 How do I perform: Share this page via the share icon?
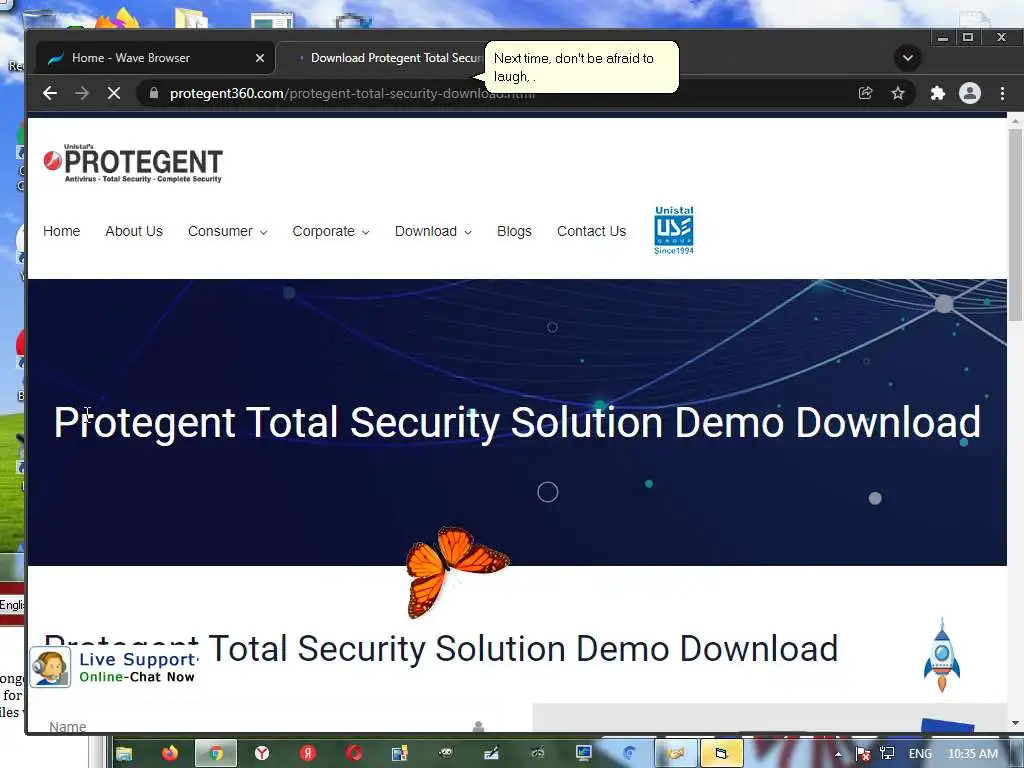pos(865,93)
